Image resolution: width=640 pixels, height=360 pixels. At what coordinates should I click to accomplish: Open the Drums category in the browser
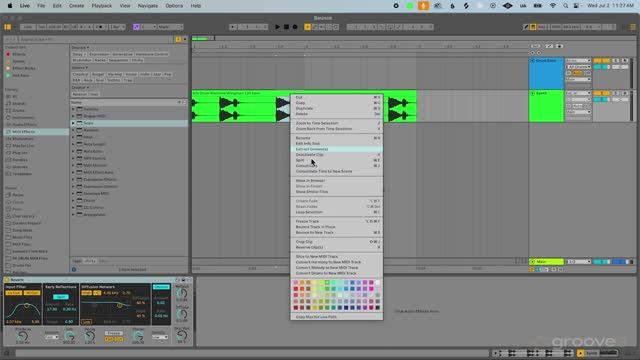click(18, 111)
